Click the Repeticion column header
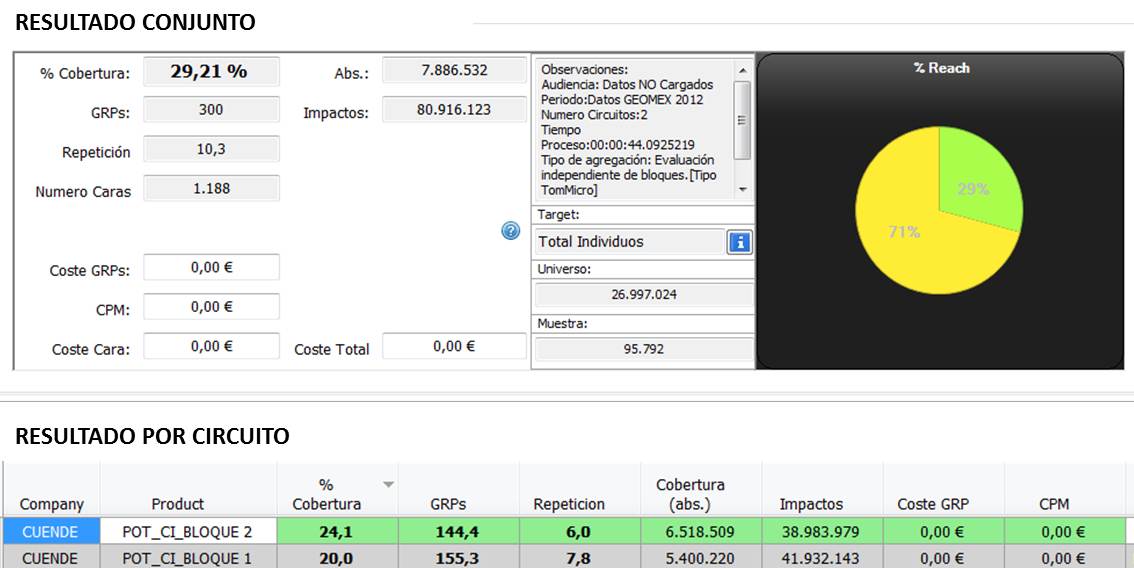1134x568 pixels. pos(569,504)
